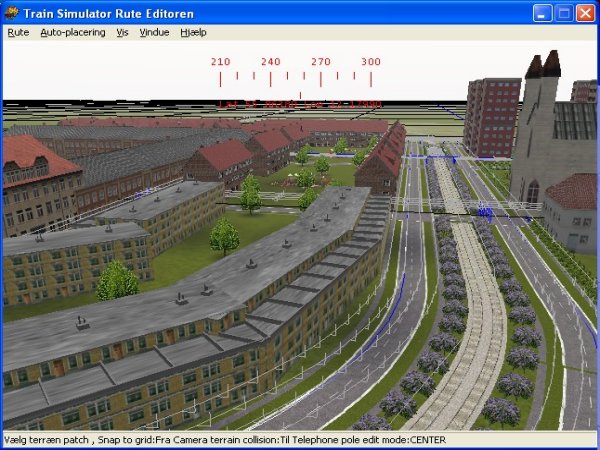Open the Rute menu
The width and height of the screenshot is (600, 450).
click(x=18, y=32)
